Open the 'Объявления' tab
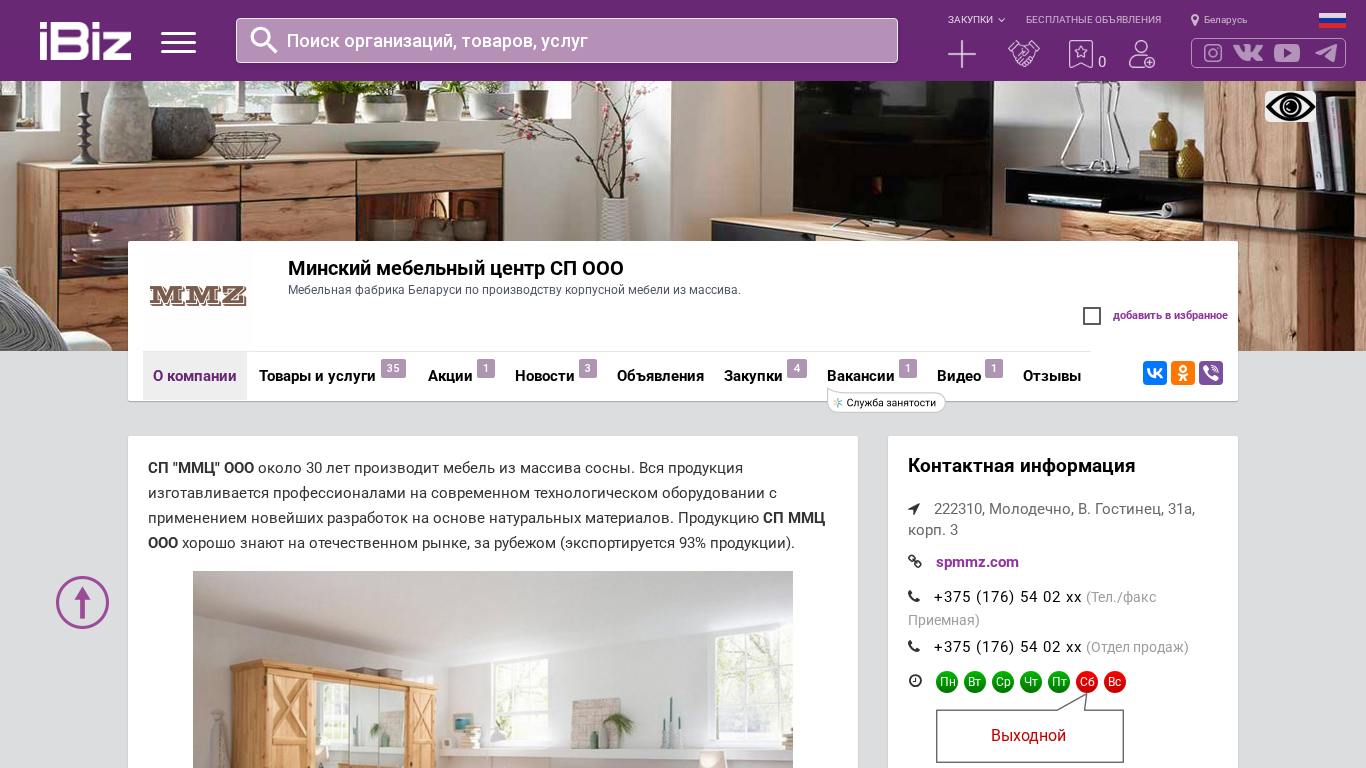Viewport: 1366px width, 768px height. pyautogui.click(x=660, y=376)
